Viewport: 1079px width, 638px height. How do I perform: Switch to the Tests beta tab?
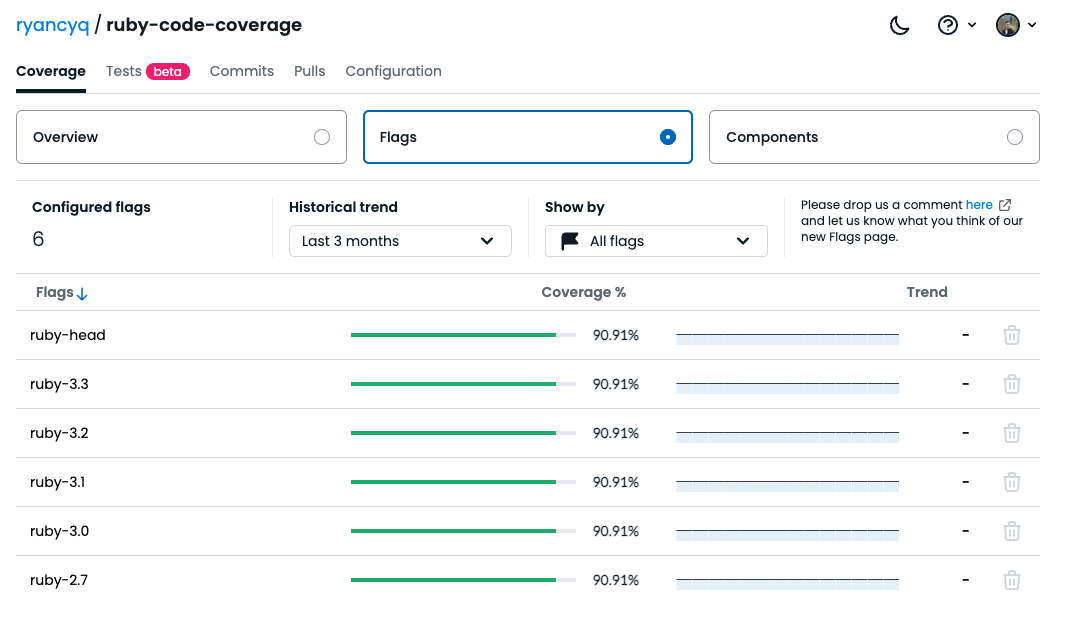147,72
